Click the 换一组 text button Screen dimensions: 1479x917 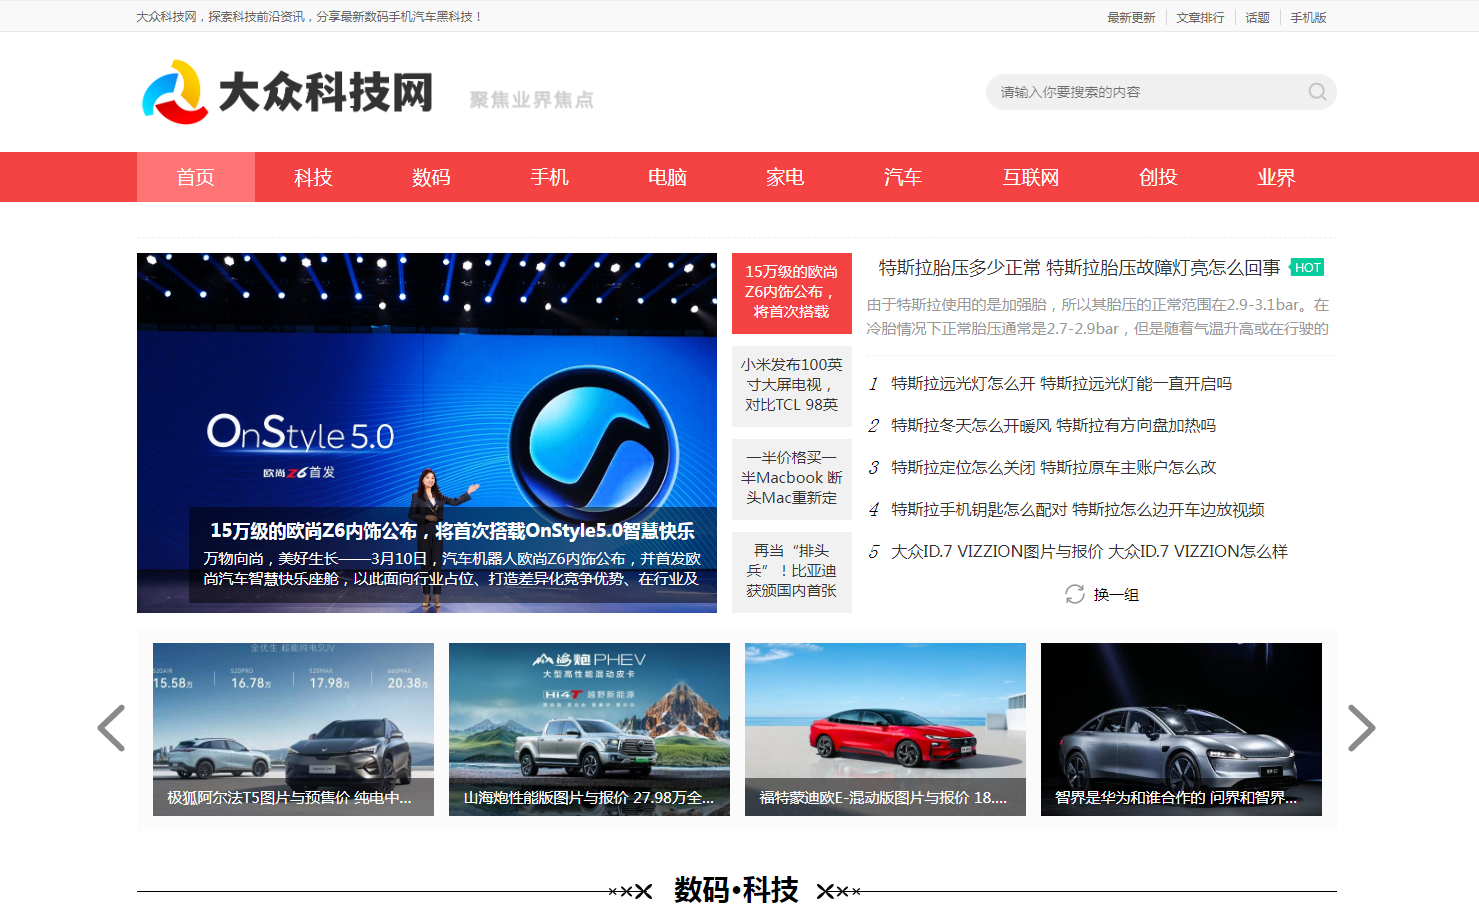(1116, 595)
